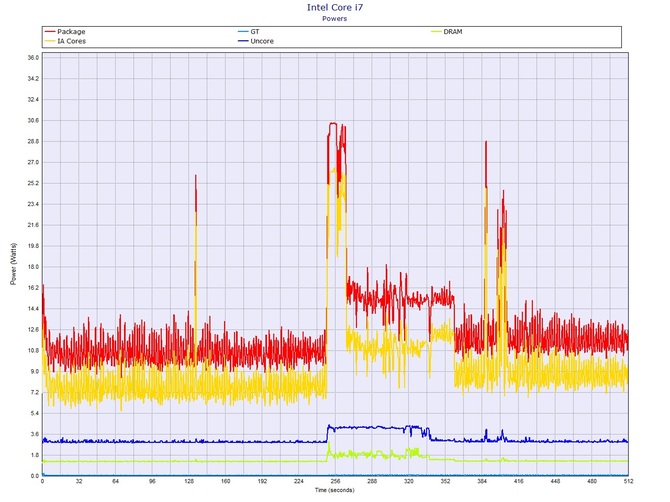Click the Time (seconds) axis label
The width and height of the screenshot is (670, 502).
pos(335,490)
